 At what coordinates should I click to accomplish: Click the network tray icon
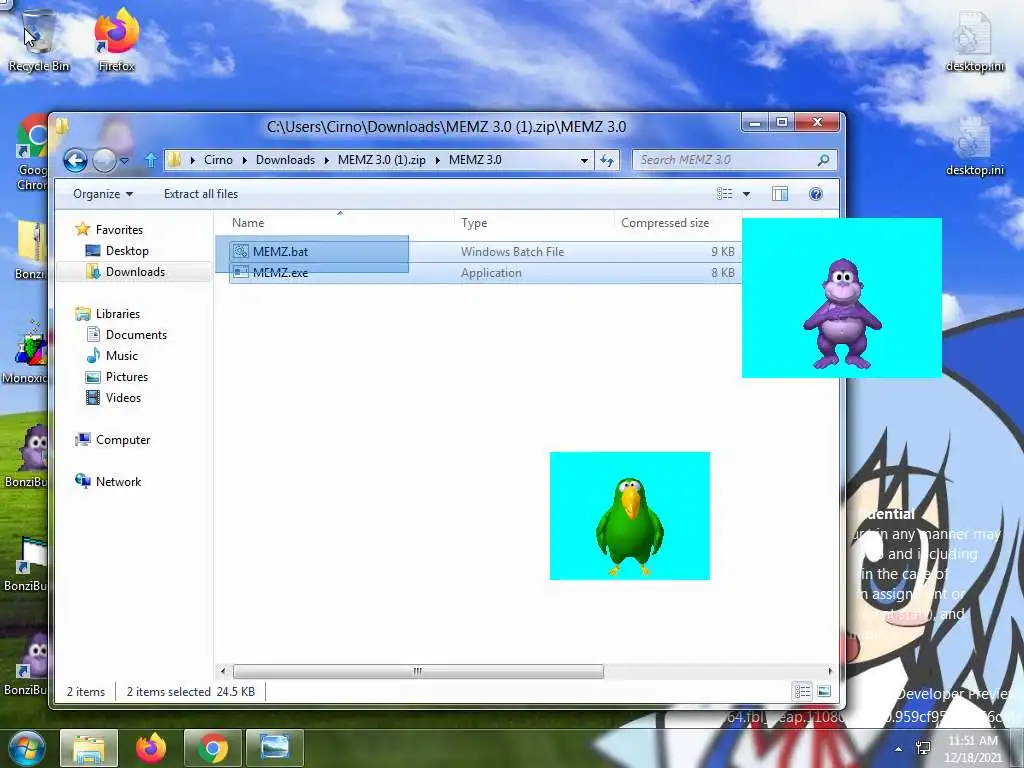923,748
